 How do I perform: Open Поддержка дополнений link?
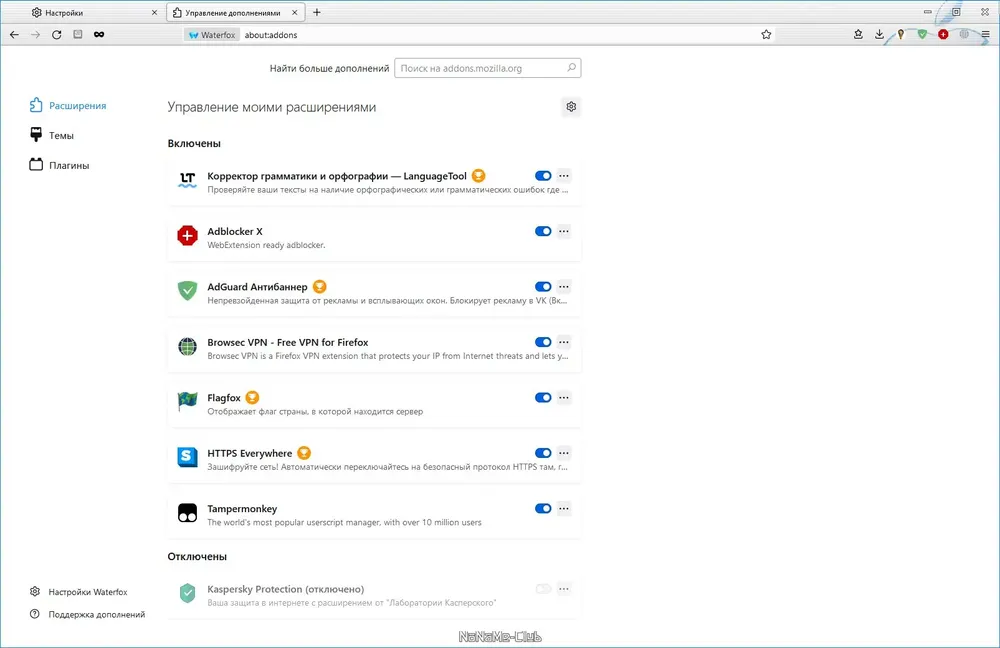(x=87, y=614)
